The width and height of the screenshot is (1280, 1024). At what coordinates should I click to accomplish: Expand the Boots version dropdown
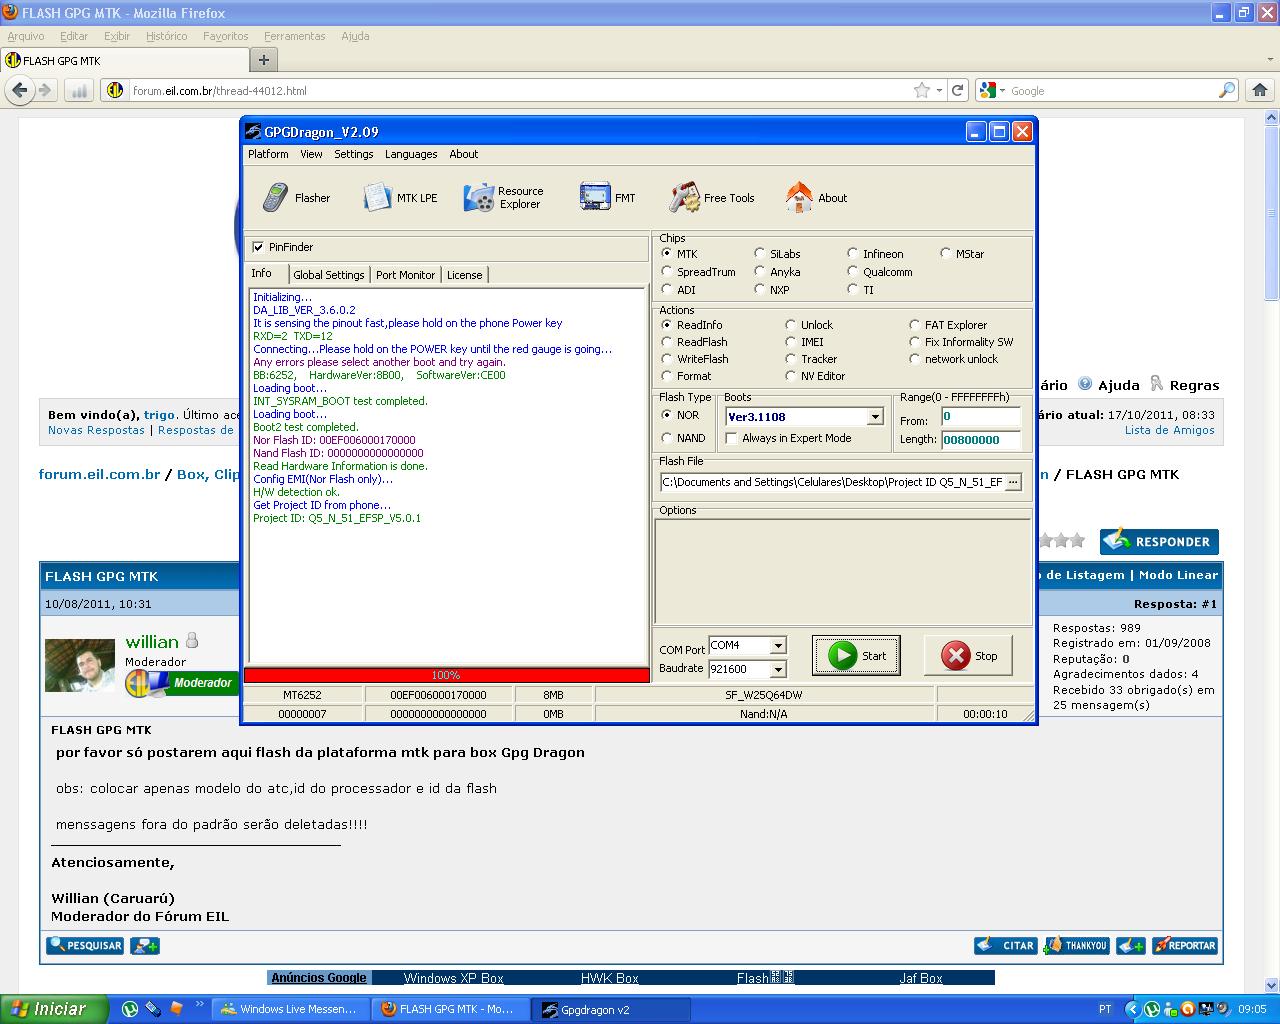pos(875,417)
